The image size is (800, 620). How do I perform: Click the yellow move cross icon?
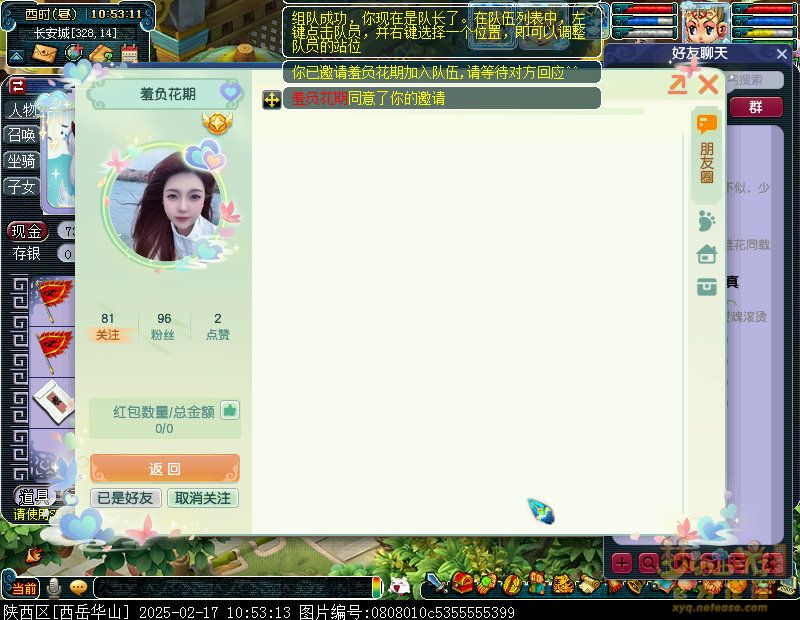coord(272,100)
